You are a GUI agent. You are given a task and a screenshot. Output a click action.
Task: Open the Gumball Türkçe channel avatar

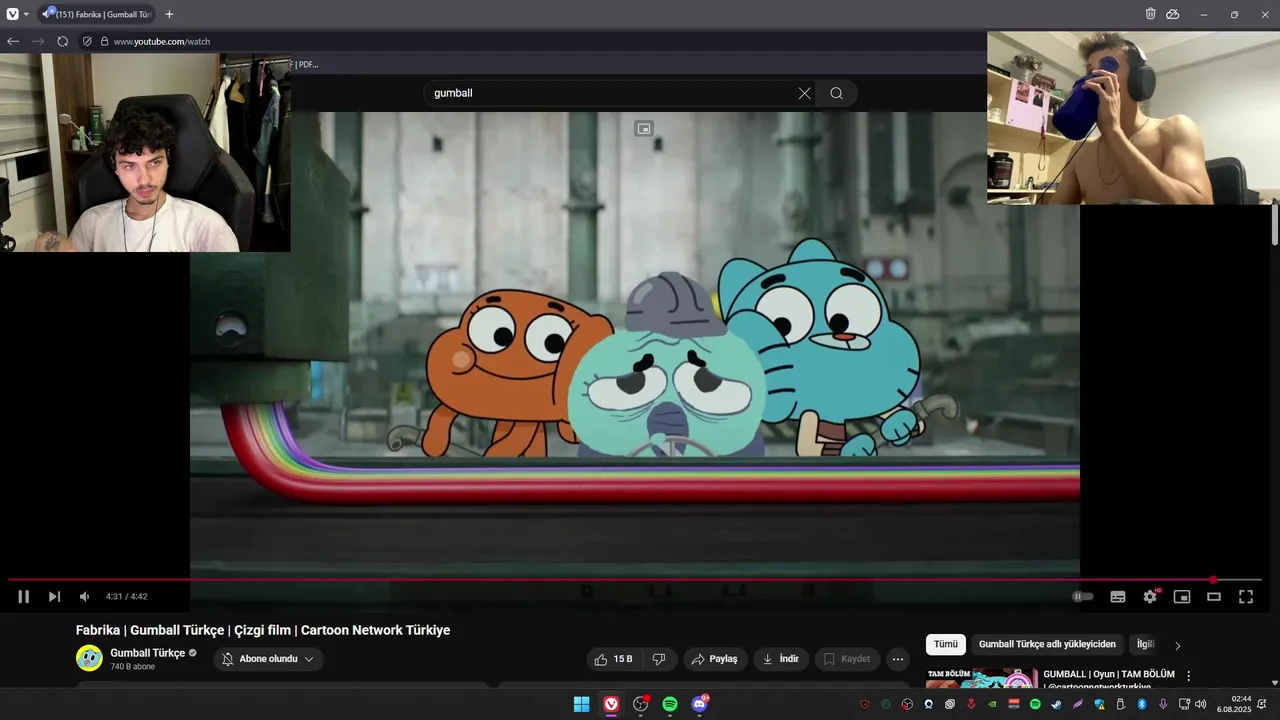[89, 658]
